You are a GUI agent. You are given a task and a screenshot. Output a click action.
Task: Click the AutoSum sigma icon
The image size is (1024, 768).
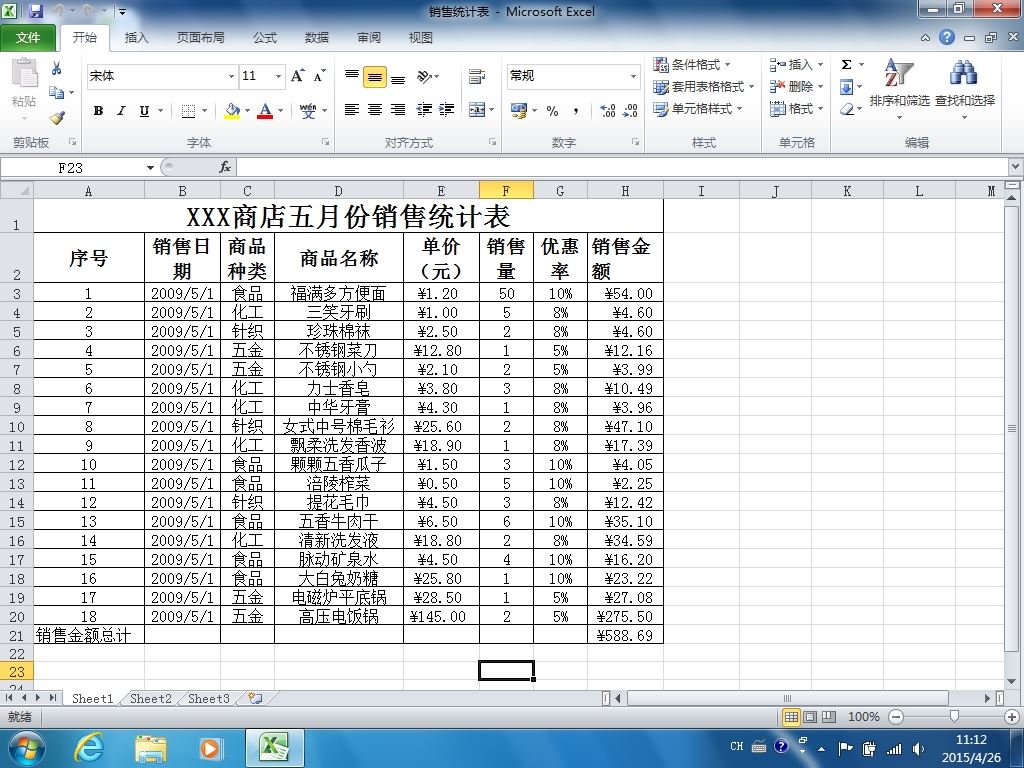[846, 64]
